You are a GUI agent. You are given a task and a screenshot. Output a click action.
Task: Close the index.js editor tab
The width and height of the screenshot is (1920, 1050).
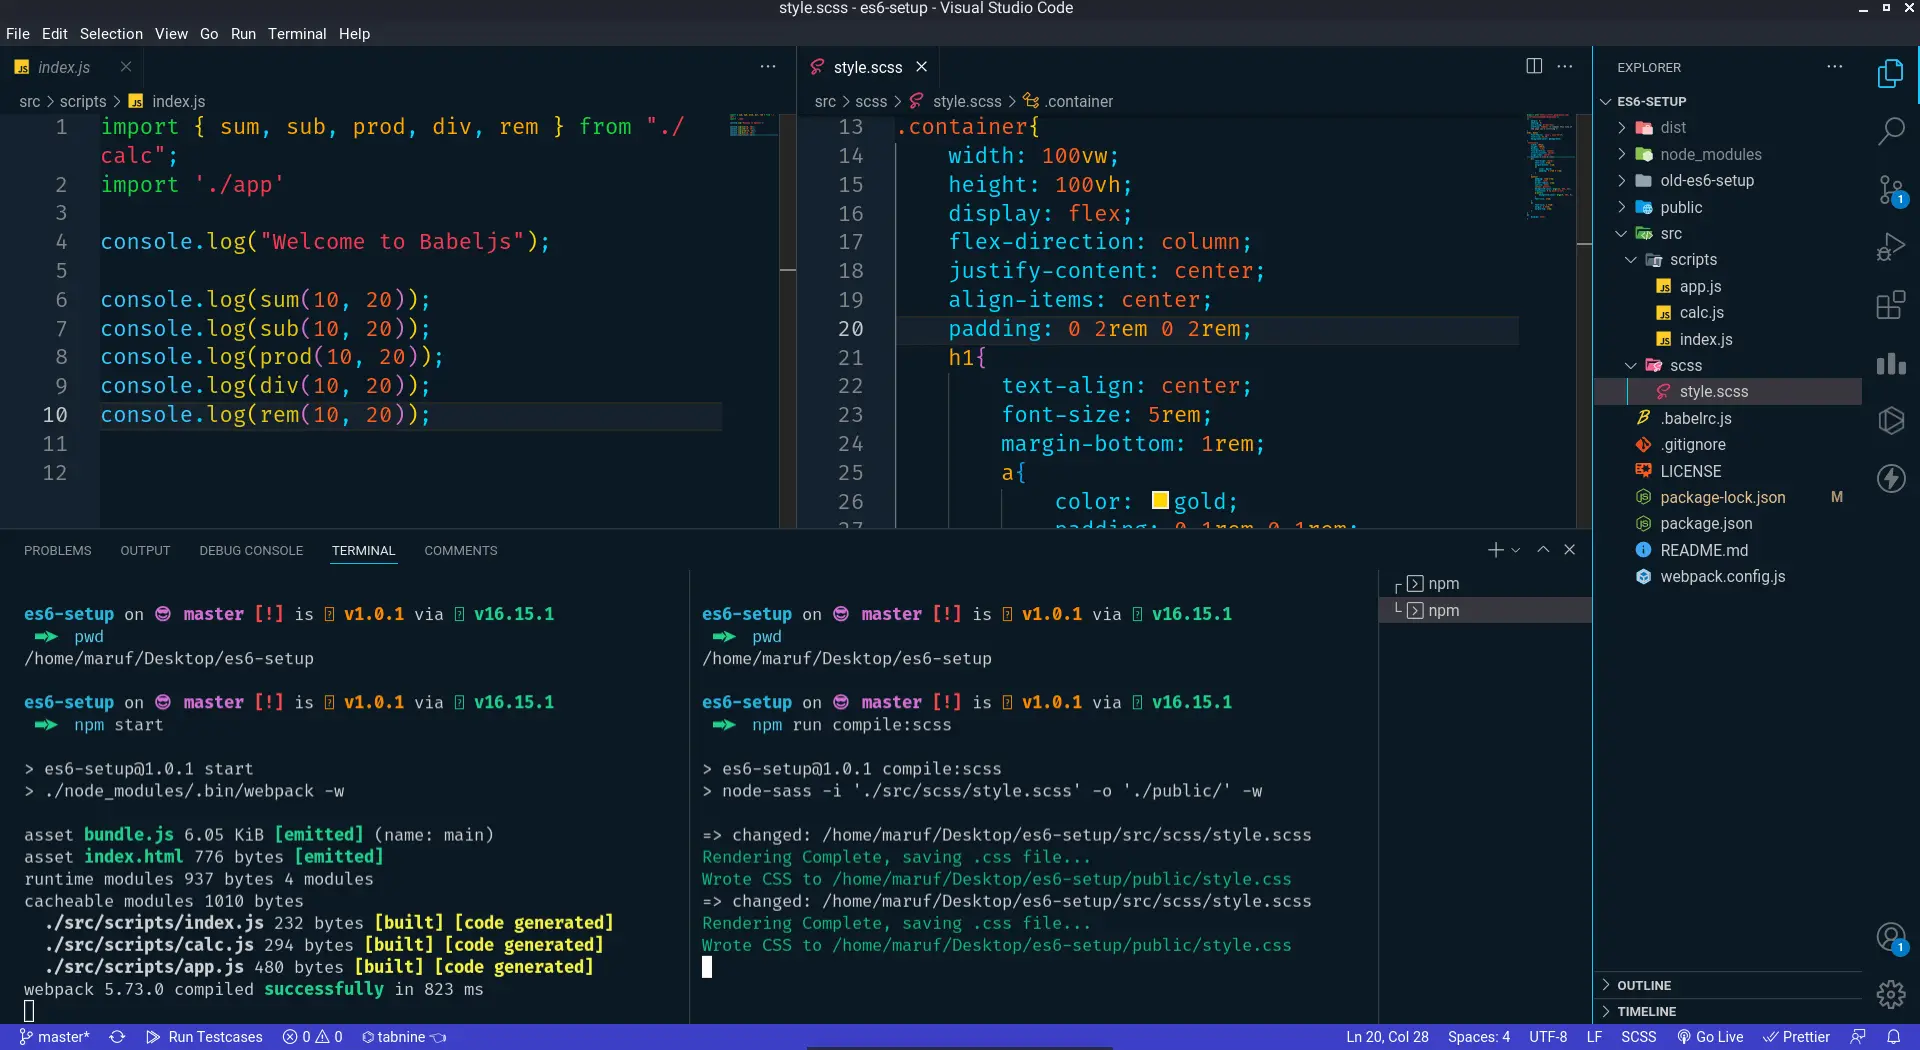click(x=126, y=67)
